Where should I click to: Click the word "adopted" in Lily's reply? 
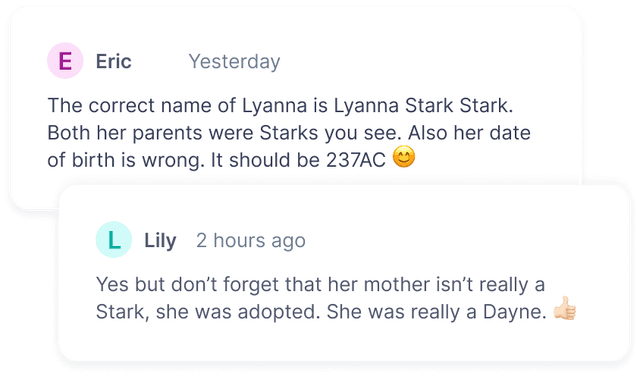279,312
